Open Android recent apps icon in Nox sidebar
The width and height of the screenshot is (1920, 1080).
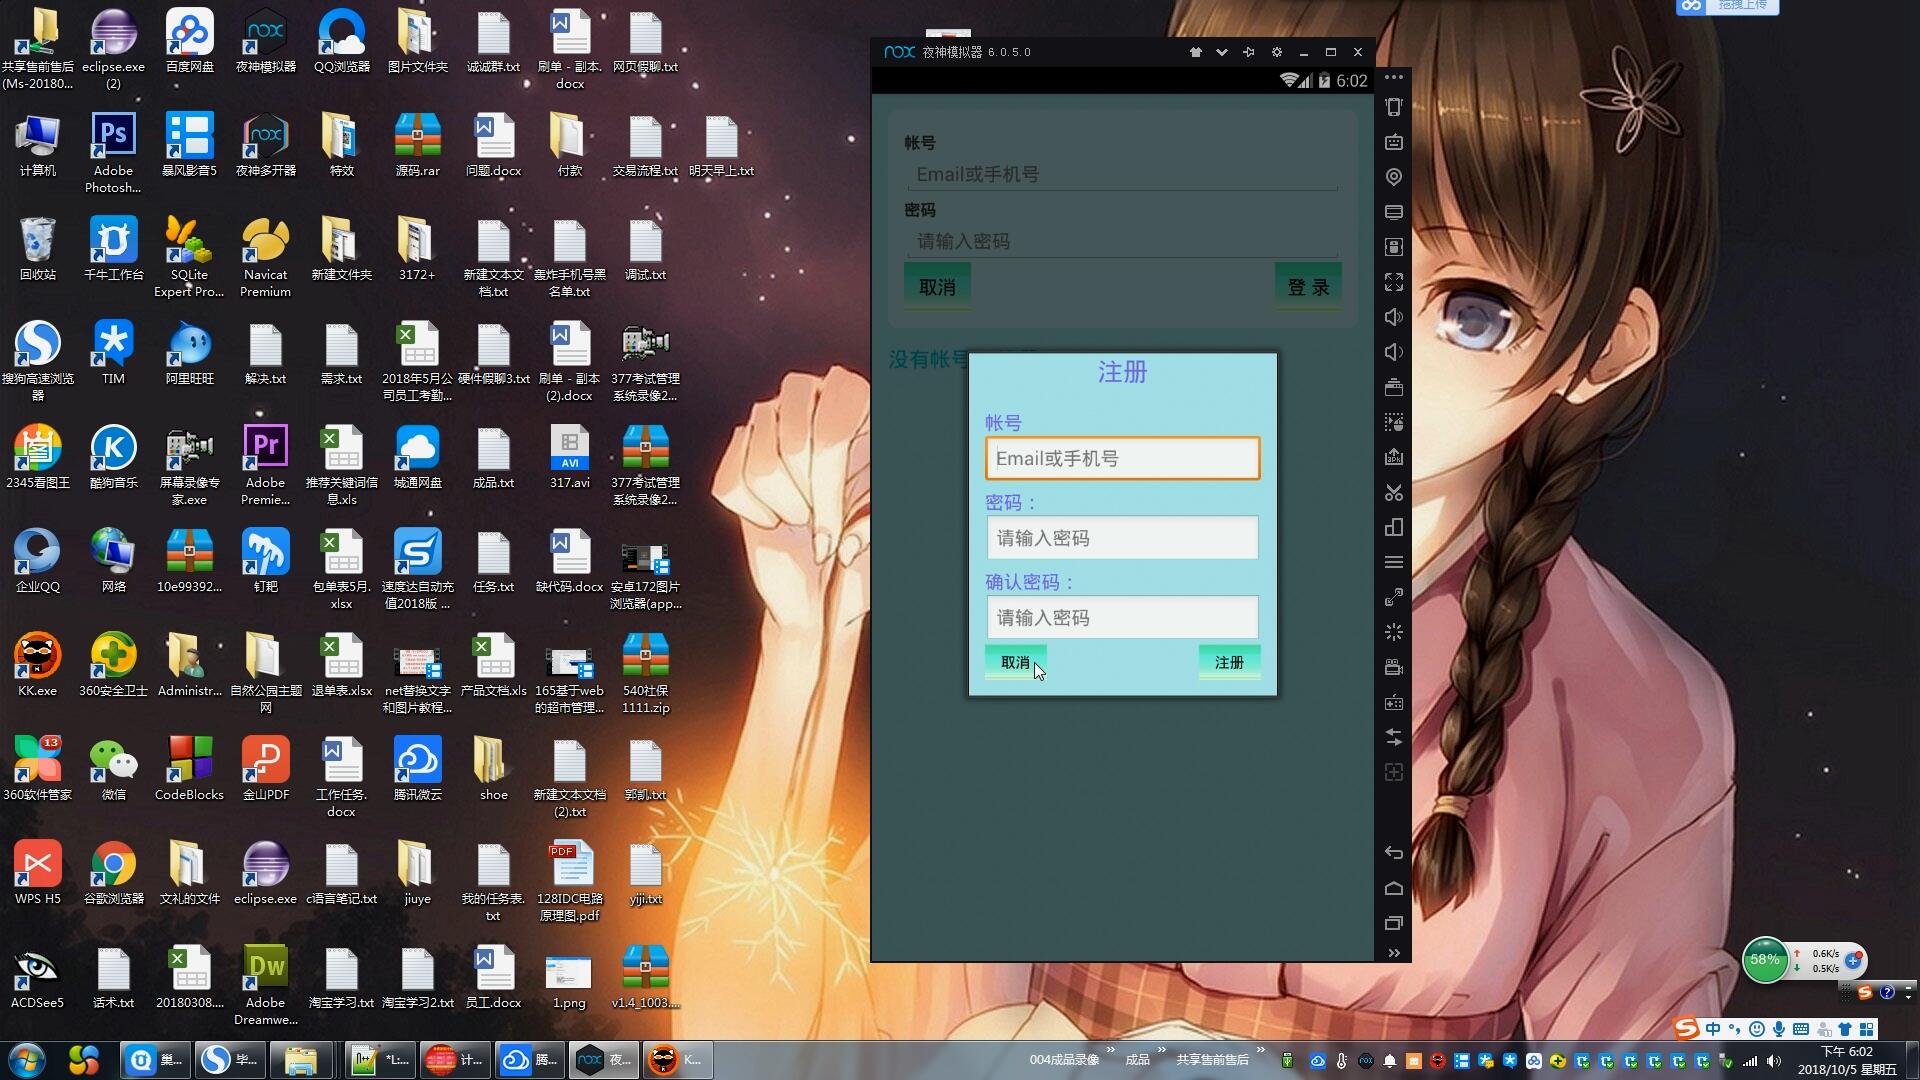tap(1394, 923)
